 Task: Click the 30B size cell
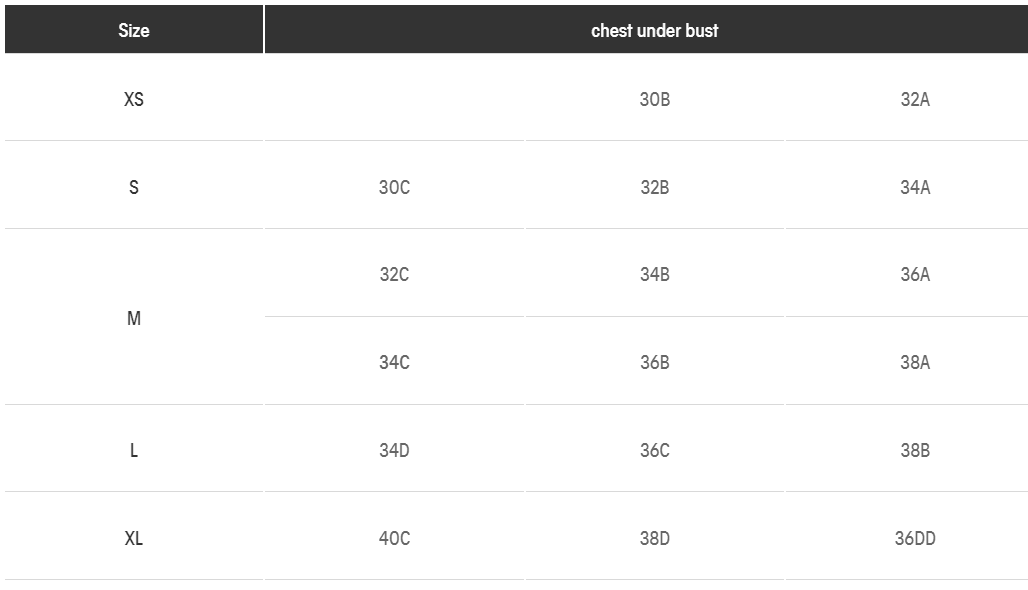[x=655, y=99]
